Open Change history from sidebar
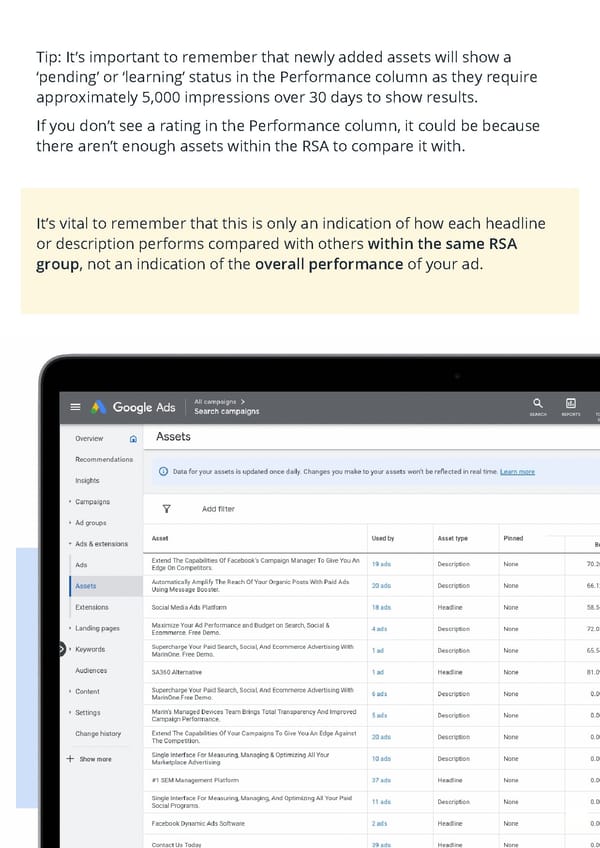The height and width of the screenshot is (848, 600). (x=98, y=734)
